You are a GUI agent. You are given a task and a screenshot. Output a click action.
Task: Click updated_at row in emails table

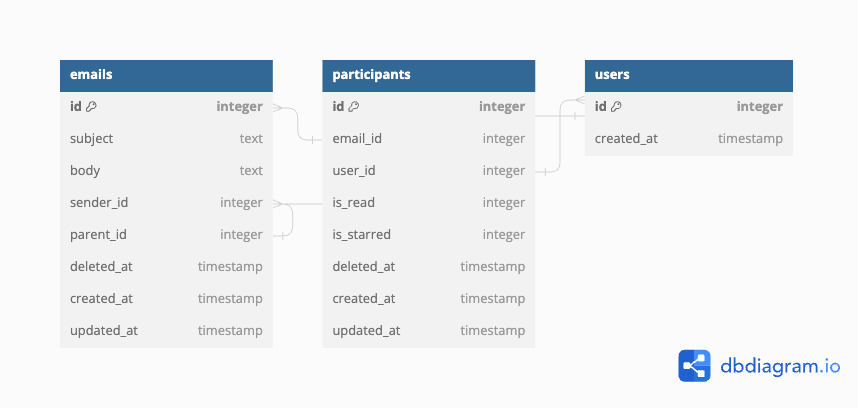(166, 331)
